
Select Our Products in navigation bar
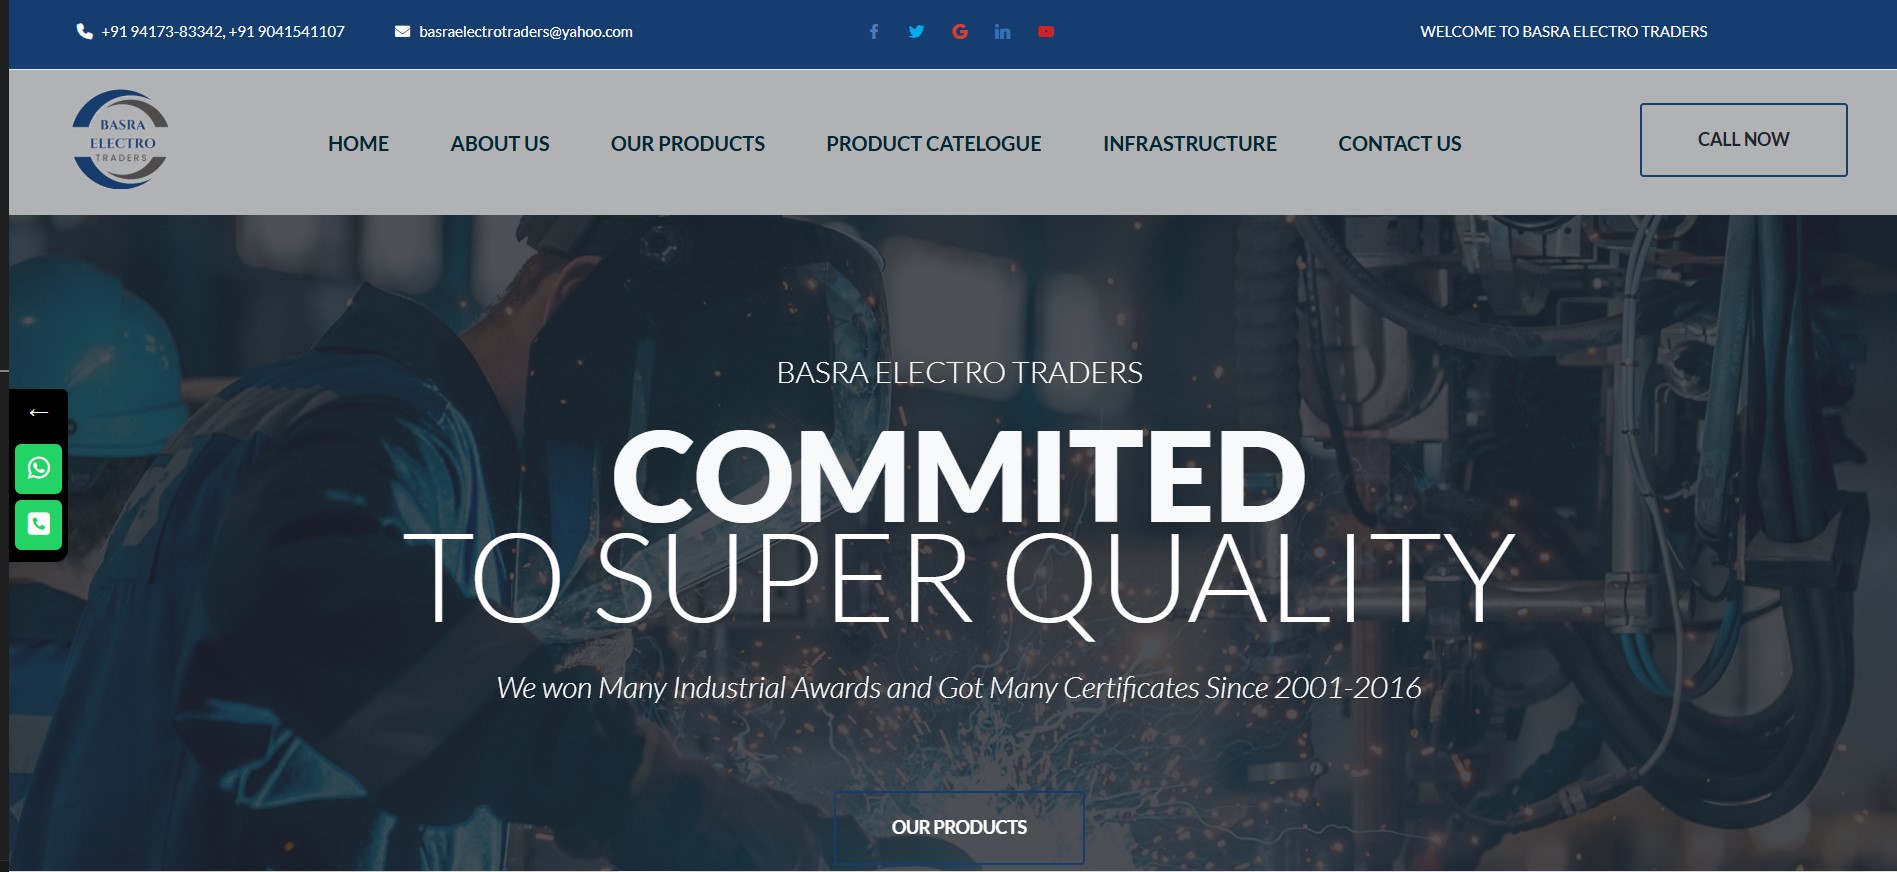click(x=688, y=144)
